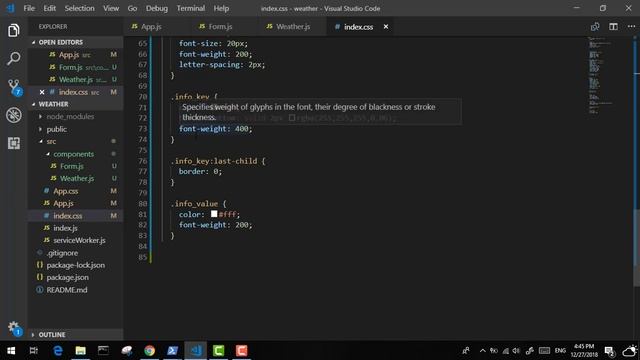The width and height of the screenshot is (640, 360).
Task: Open package-lock.json in explorer
Action: pos(76,265)
